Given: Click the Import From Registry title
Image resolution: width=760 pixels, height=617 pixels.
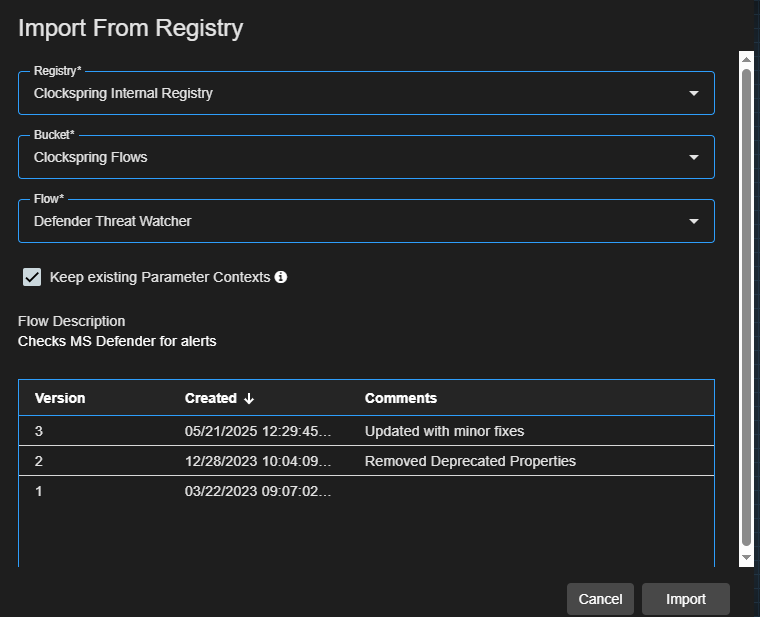Looking at the screenshot, I should point(130,28).
